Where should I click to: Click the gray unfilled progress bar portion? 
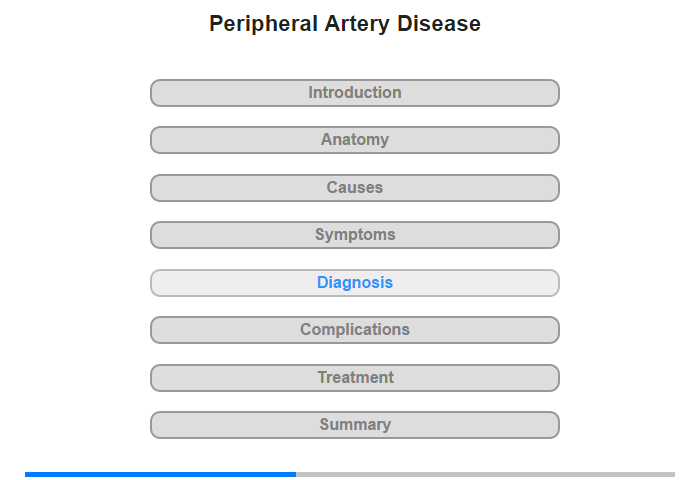click(x=485, y=474)
